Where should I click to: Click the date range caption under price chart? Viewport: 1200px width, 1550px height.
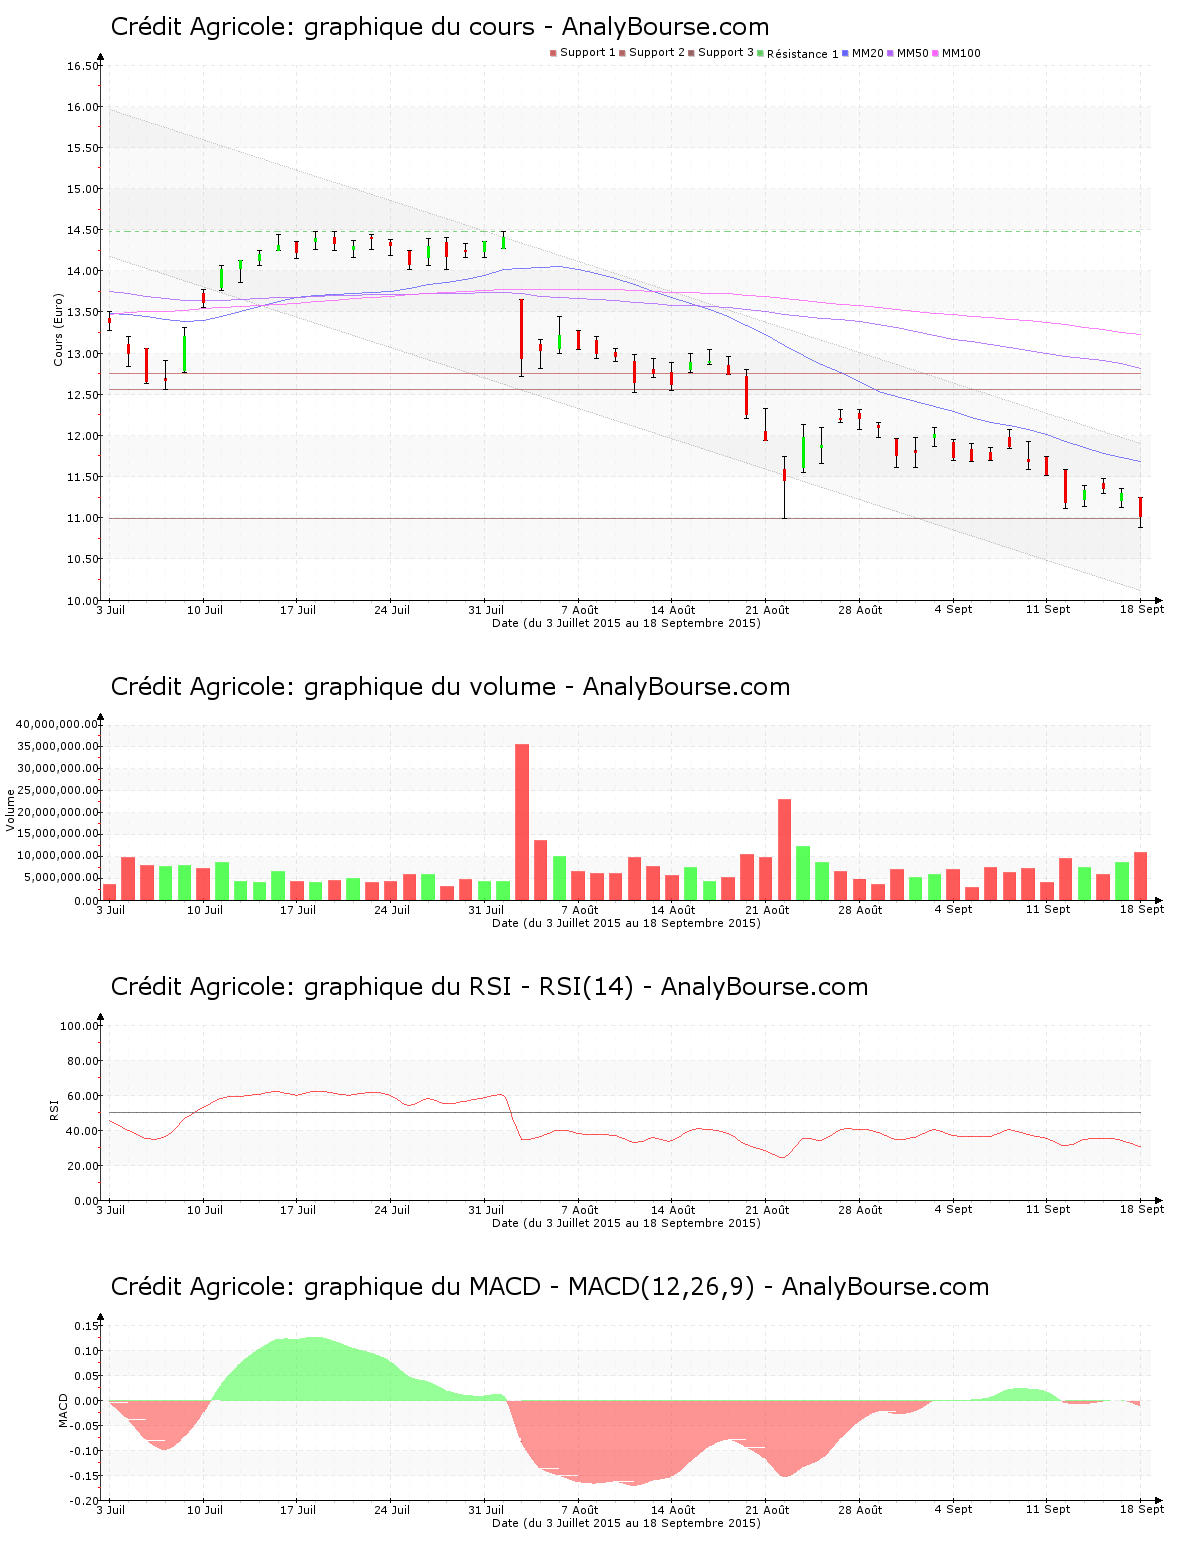pyautogui.click(x=626, y=623)
